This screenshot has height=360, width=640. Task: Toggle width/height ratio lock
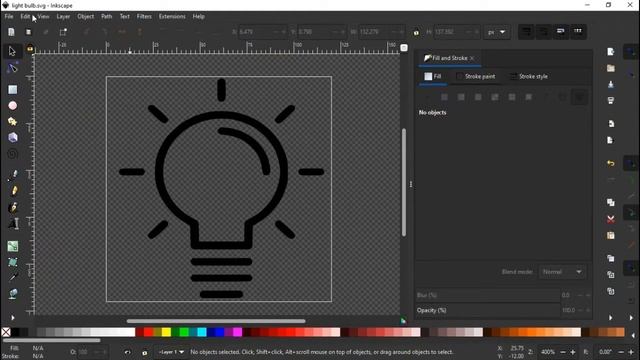pos(416,32)
